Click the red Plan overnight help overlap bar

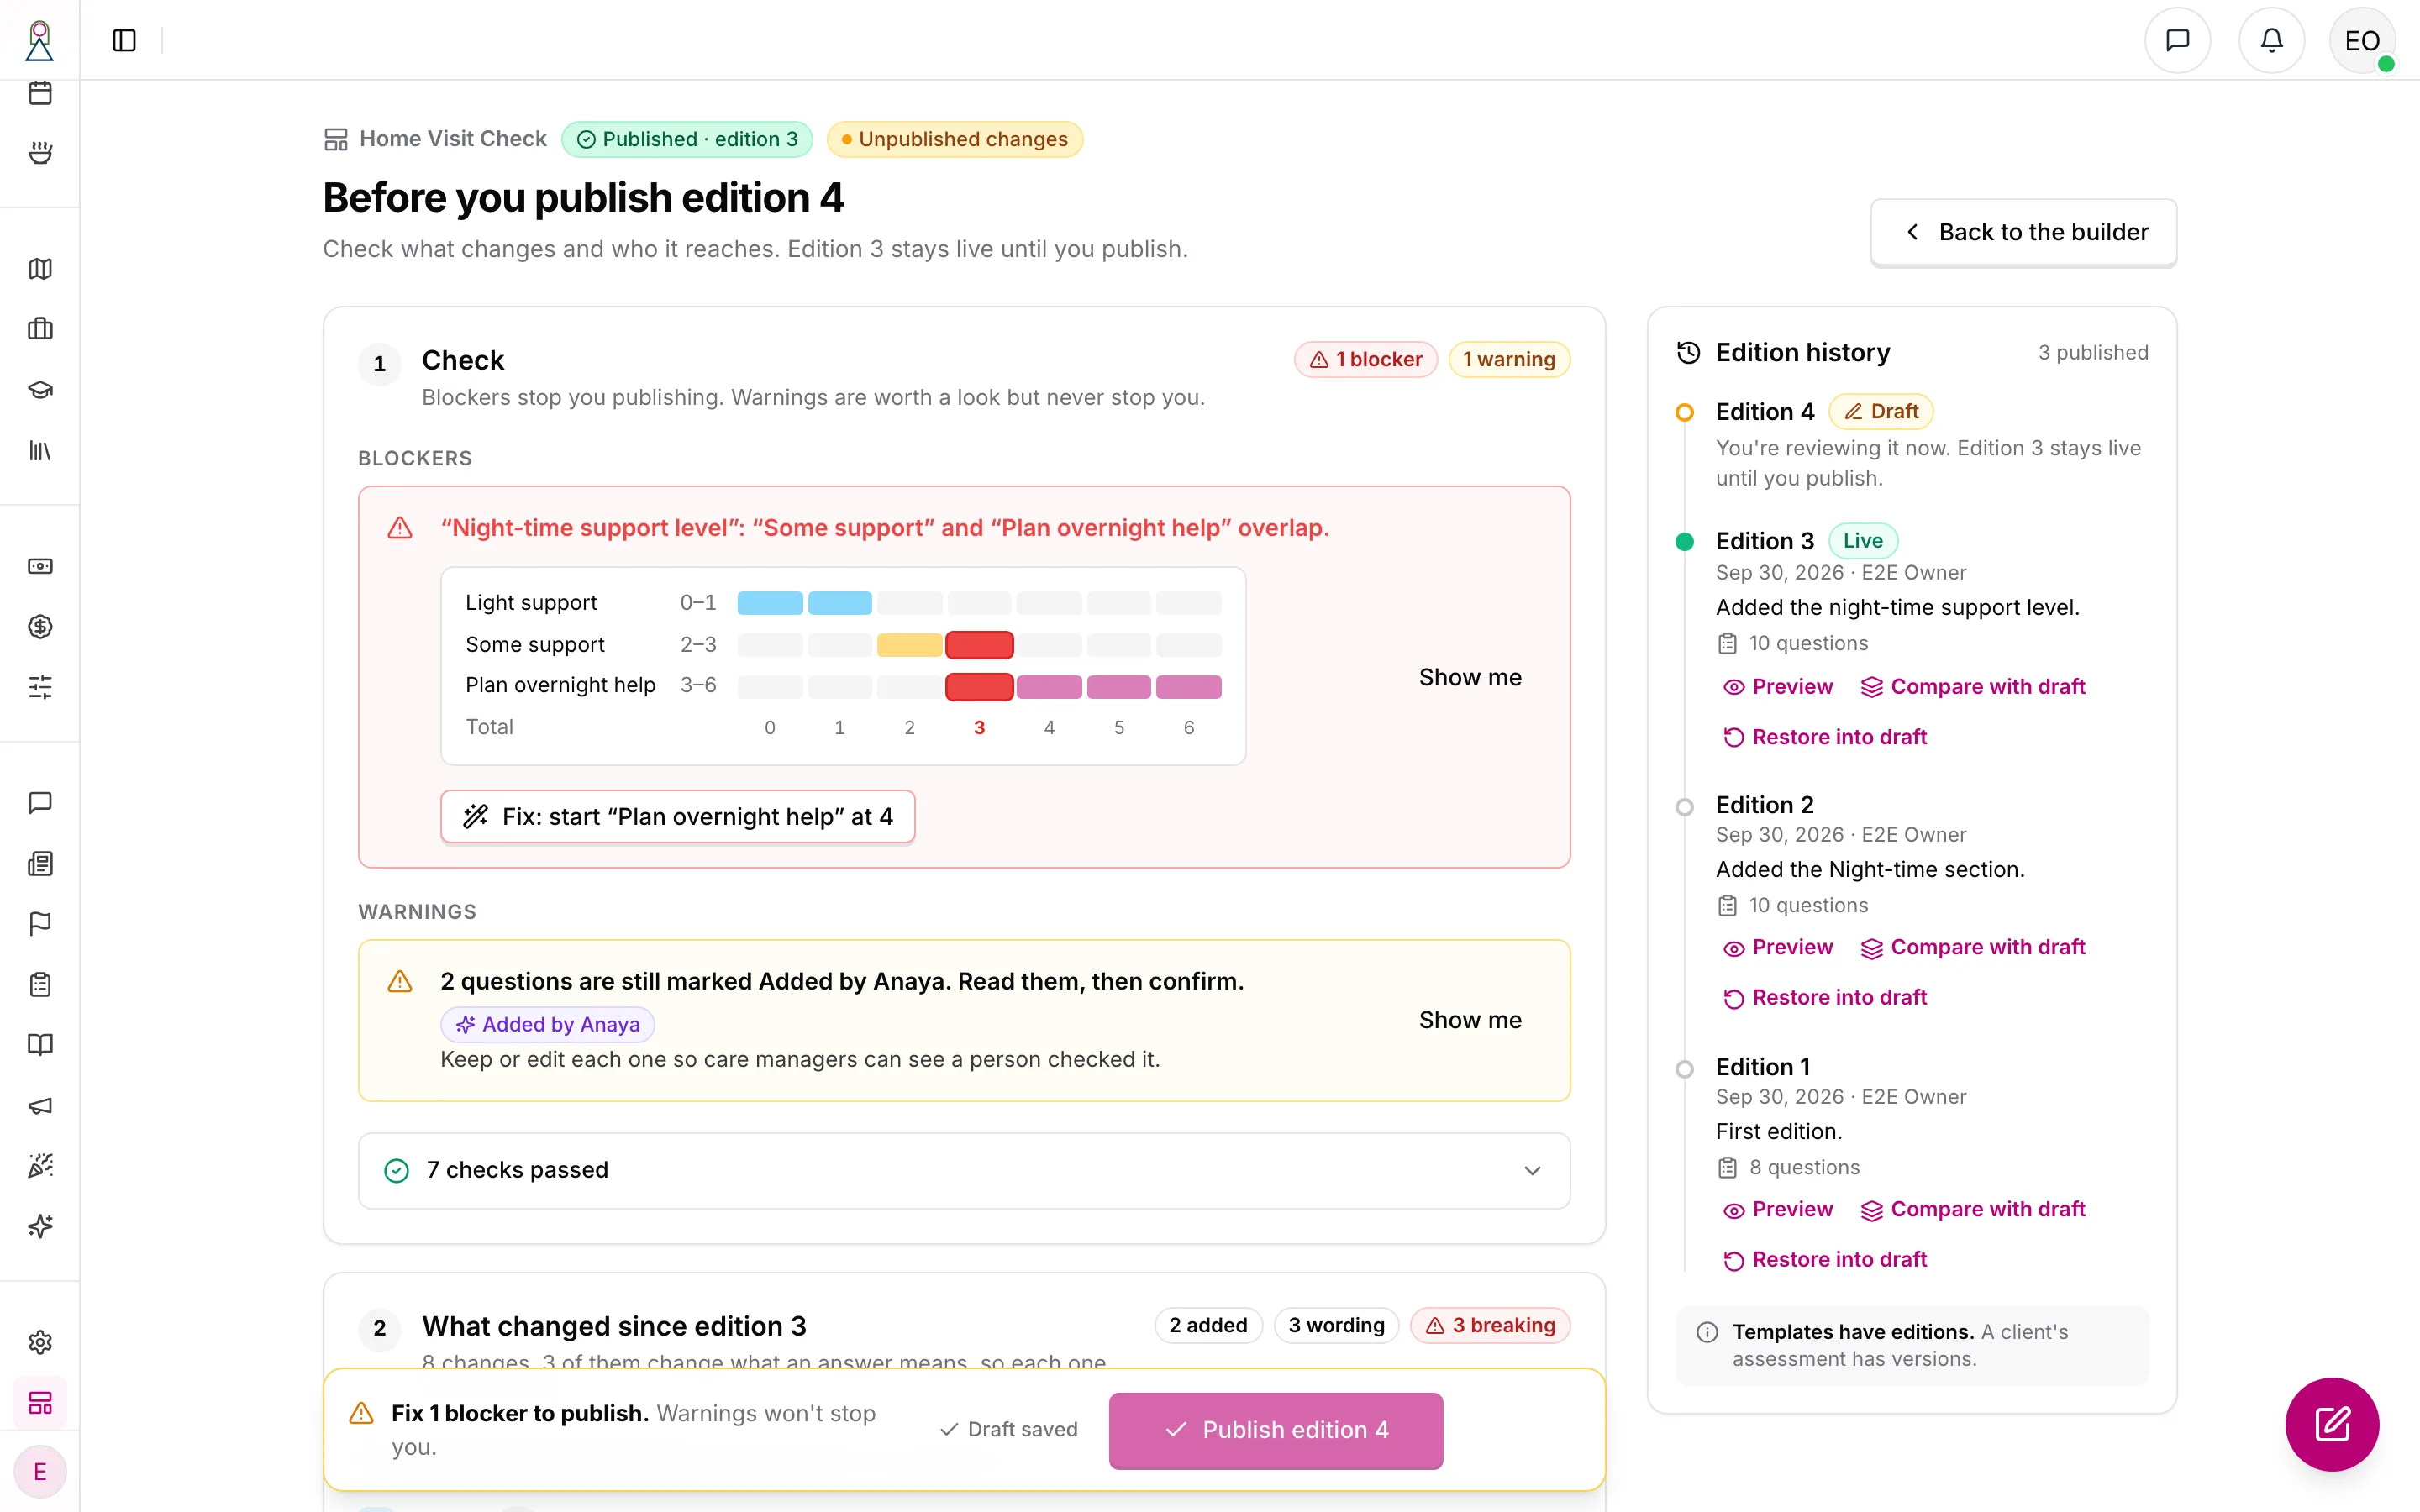(x=979, y=687)
